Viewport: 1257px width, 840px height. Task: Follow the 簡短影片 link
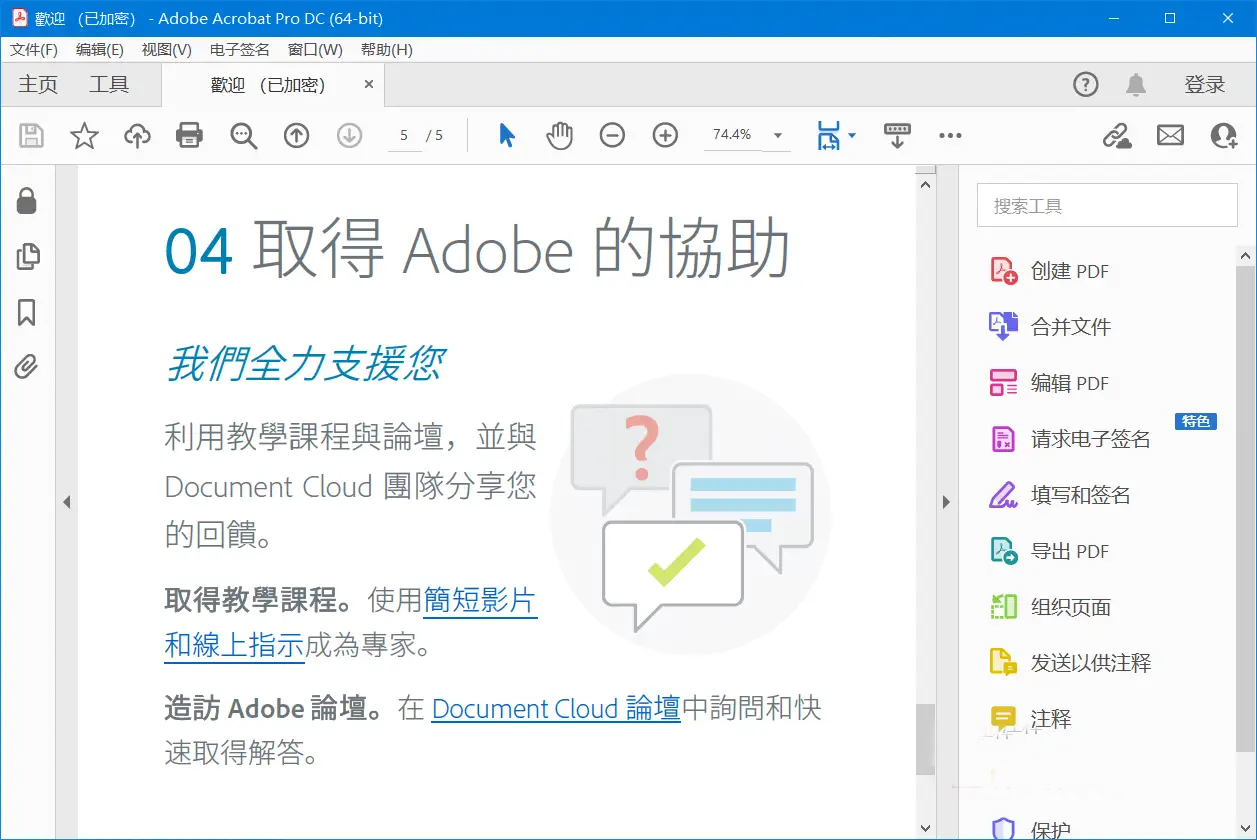tap(480, 600)
